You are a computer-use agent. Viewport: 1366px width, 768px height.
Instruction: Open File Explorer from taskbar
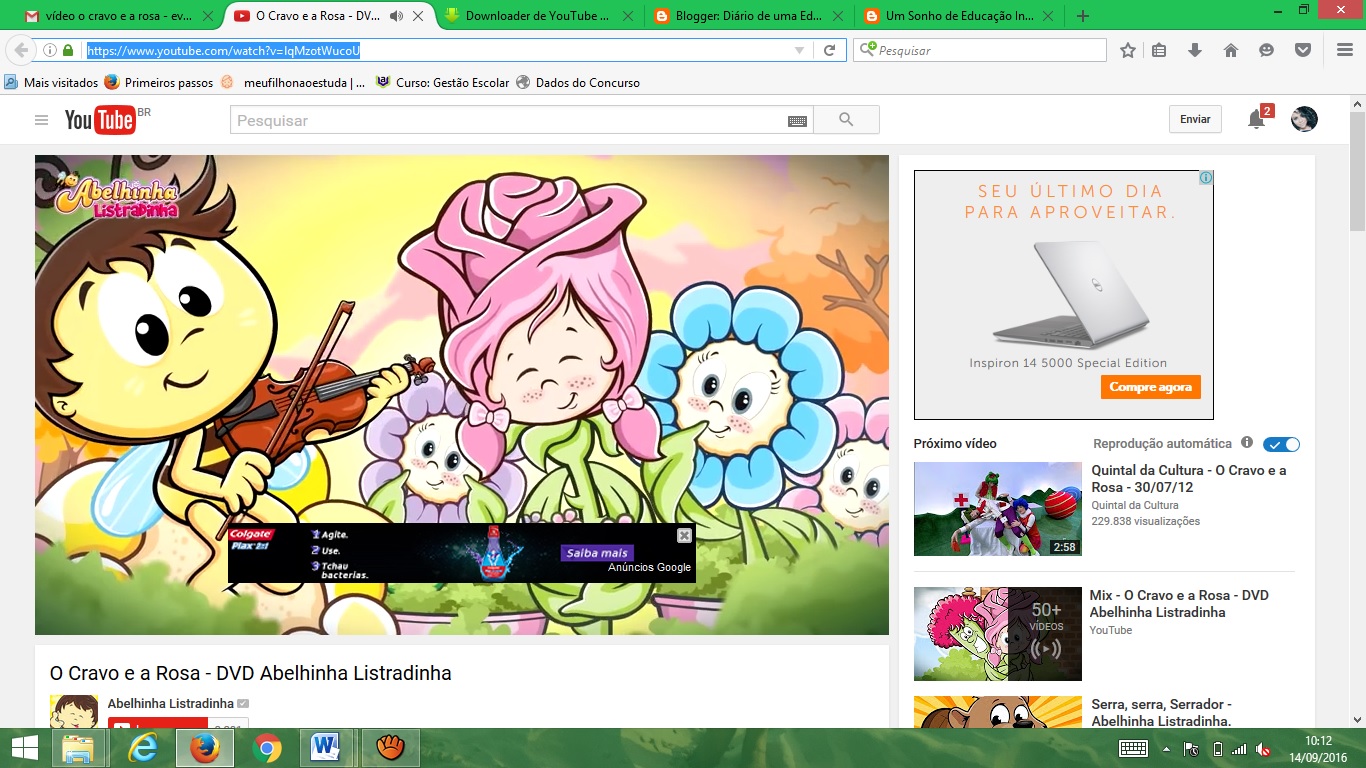(79, 748)
